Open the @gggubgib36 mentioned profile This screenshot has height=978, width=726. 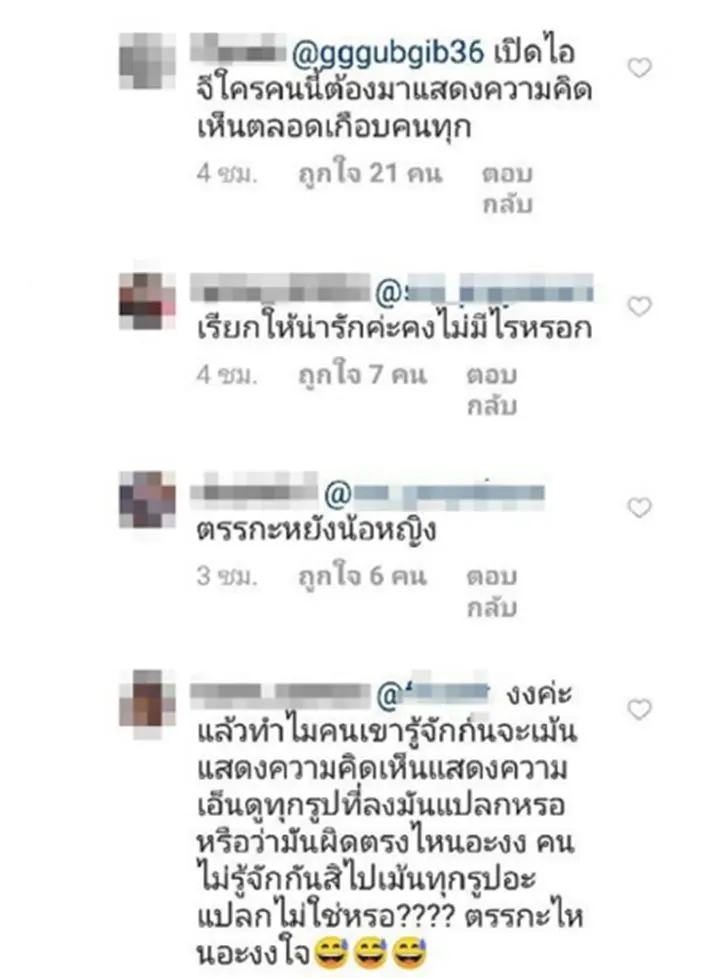(388, 54)
